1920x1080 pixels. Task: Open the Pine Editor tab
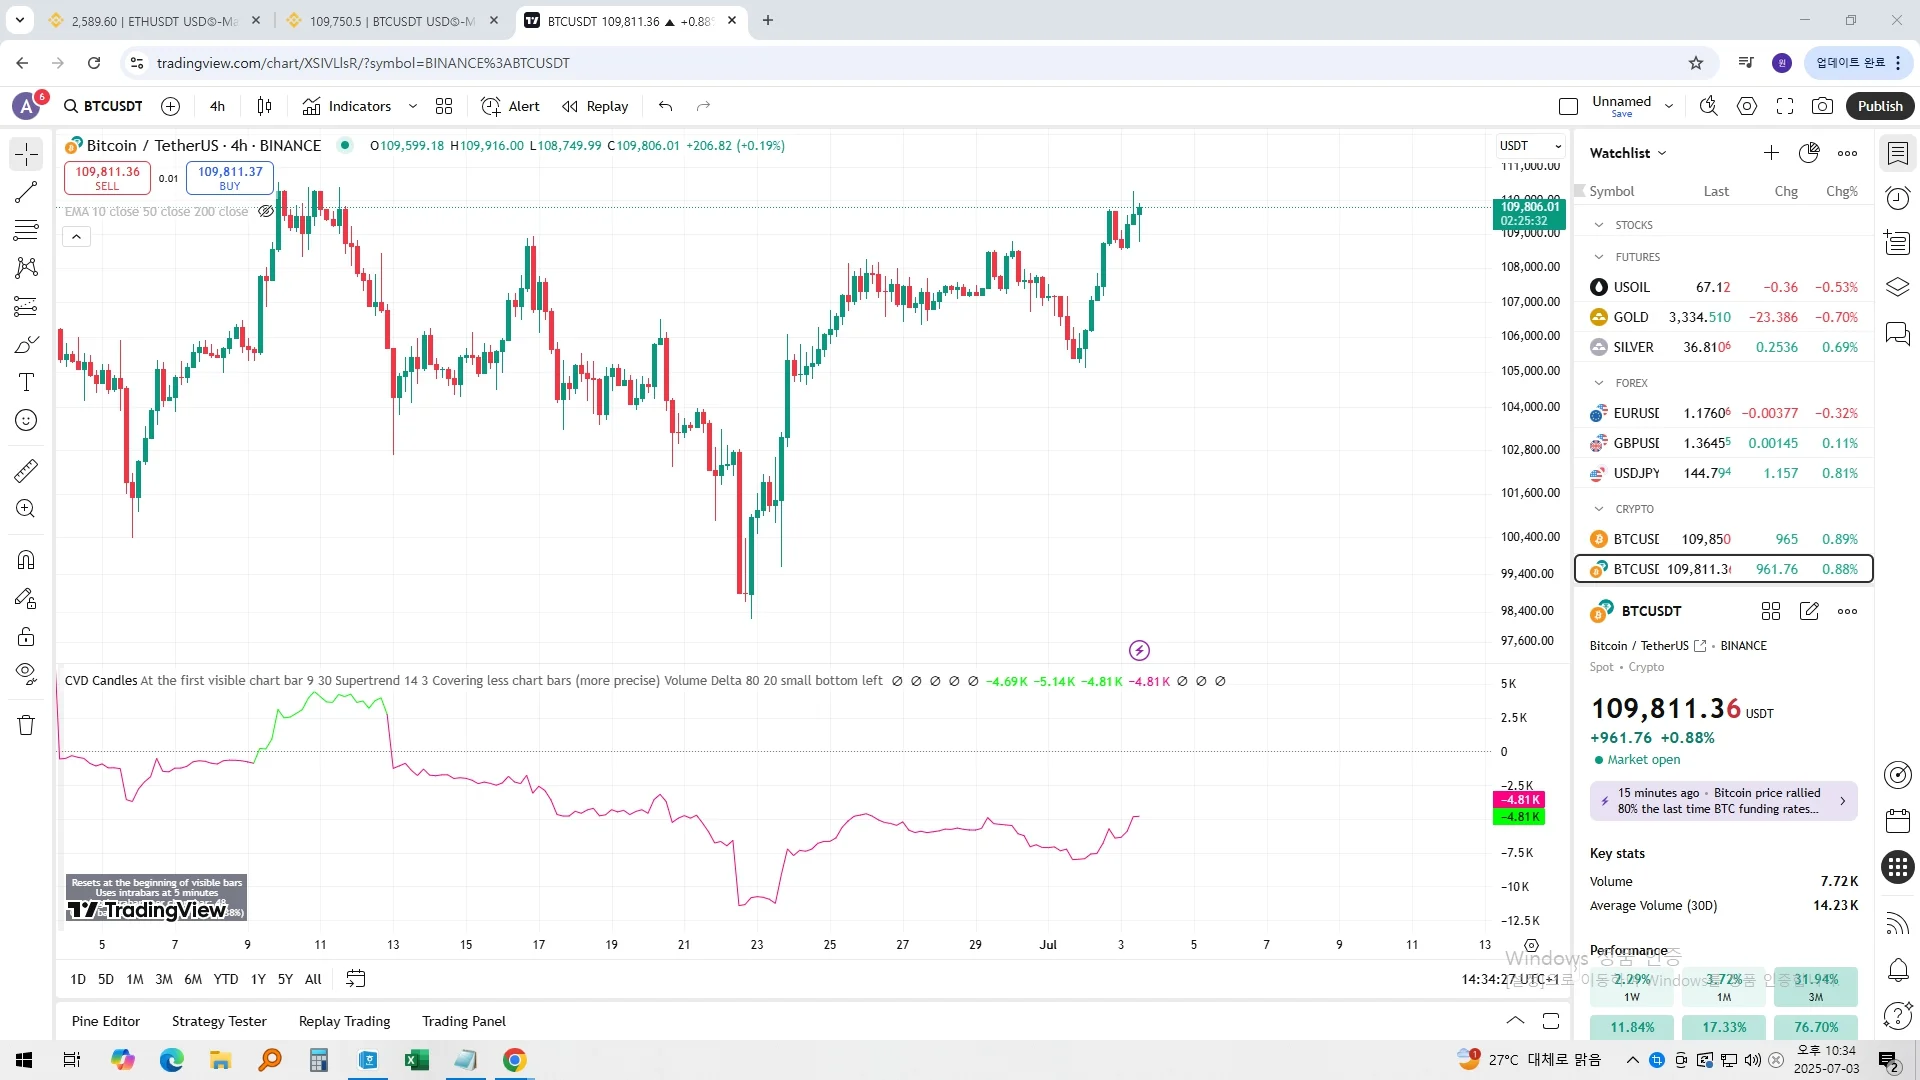[x=106, y=1021]
